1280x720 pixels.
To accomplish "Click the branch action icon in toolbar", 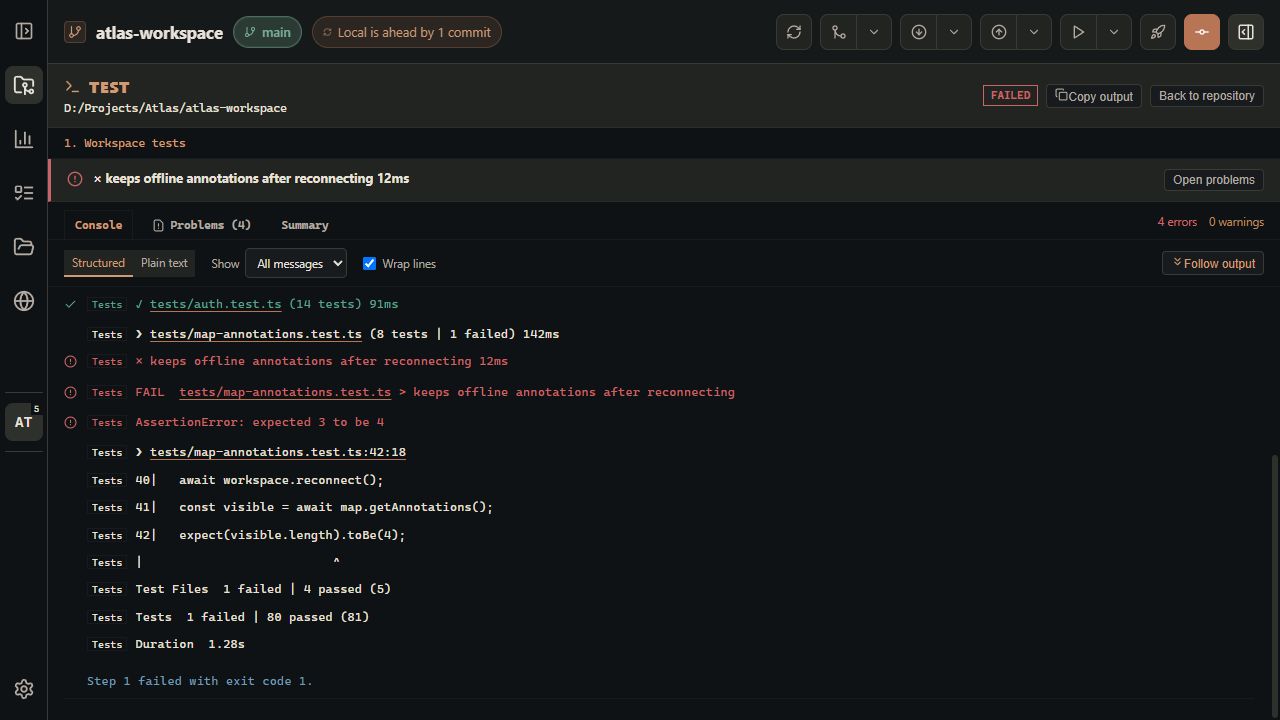I will point(838,32).
